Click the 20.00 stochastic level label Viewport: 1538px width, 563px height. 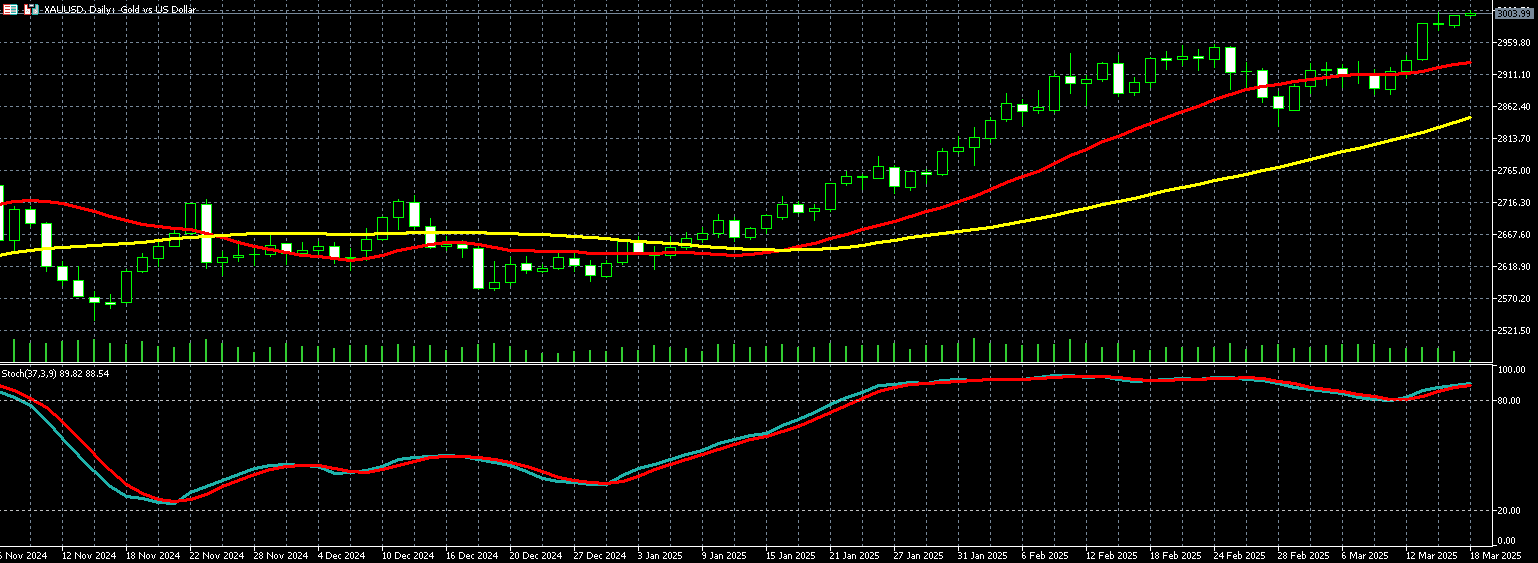coord(1511,510)
